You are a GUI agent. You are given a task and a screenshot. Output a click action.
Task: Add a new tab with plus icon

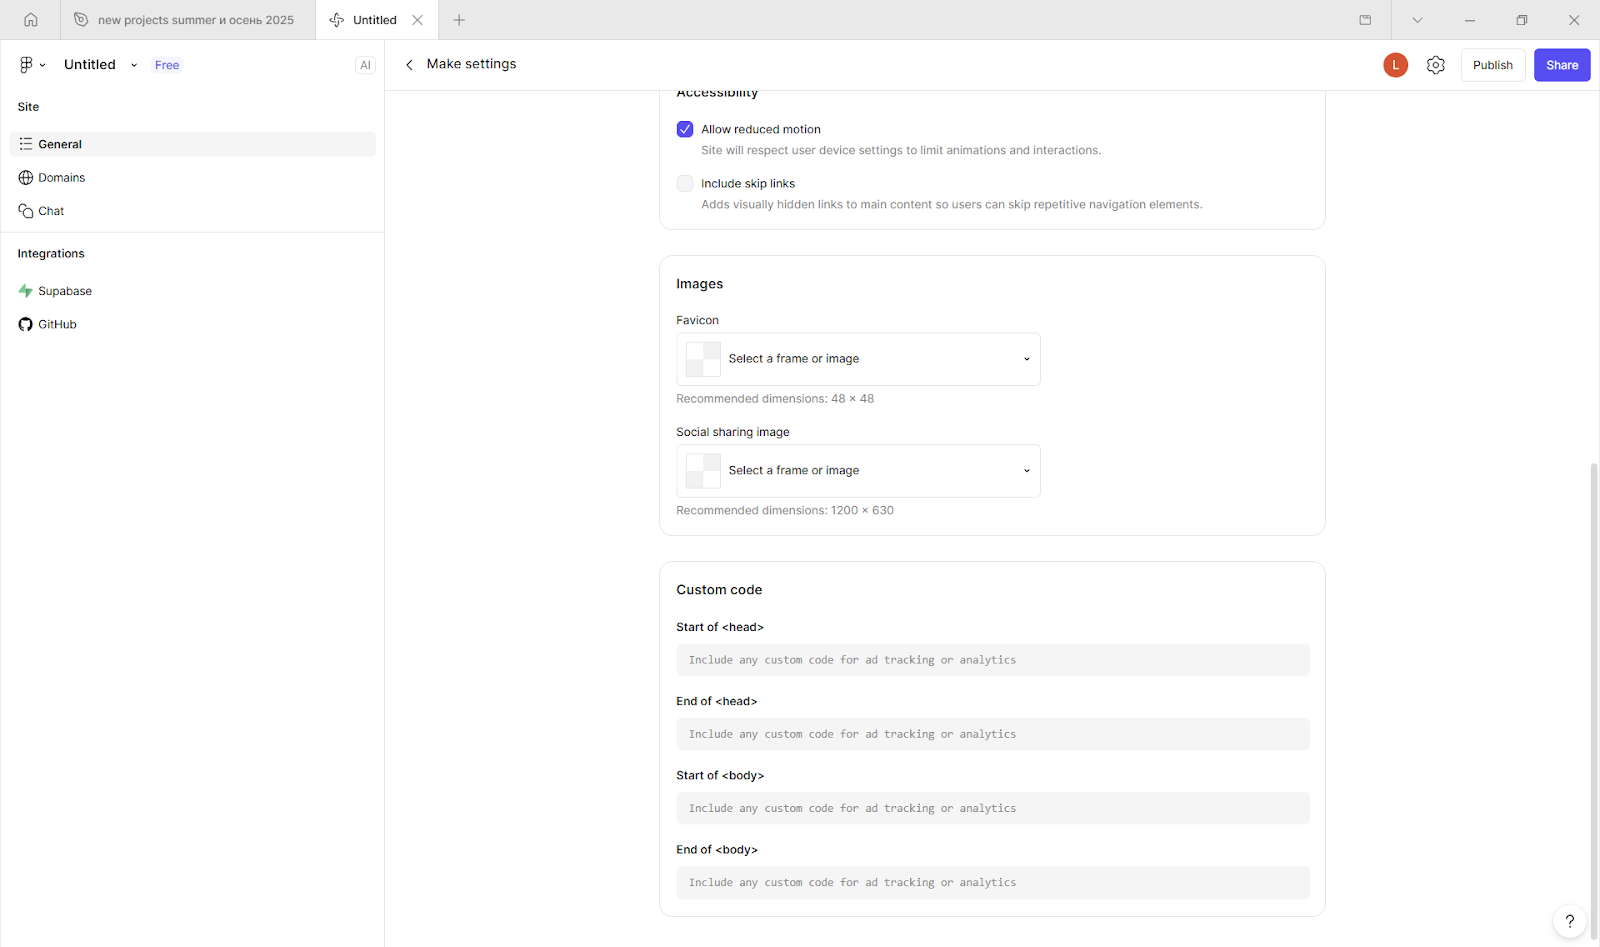pyautogui.click(x=459, y=20)
